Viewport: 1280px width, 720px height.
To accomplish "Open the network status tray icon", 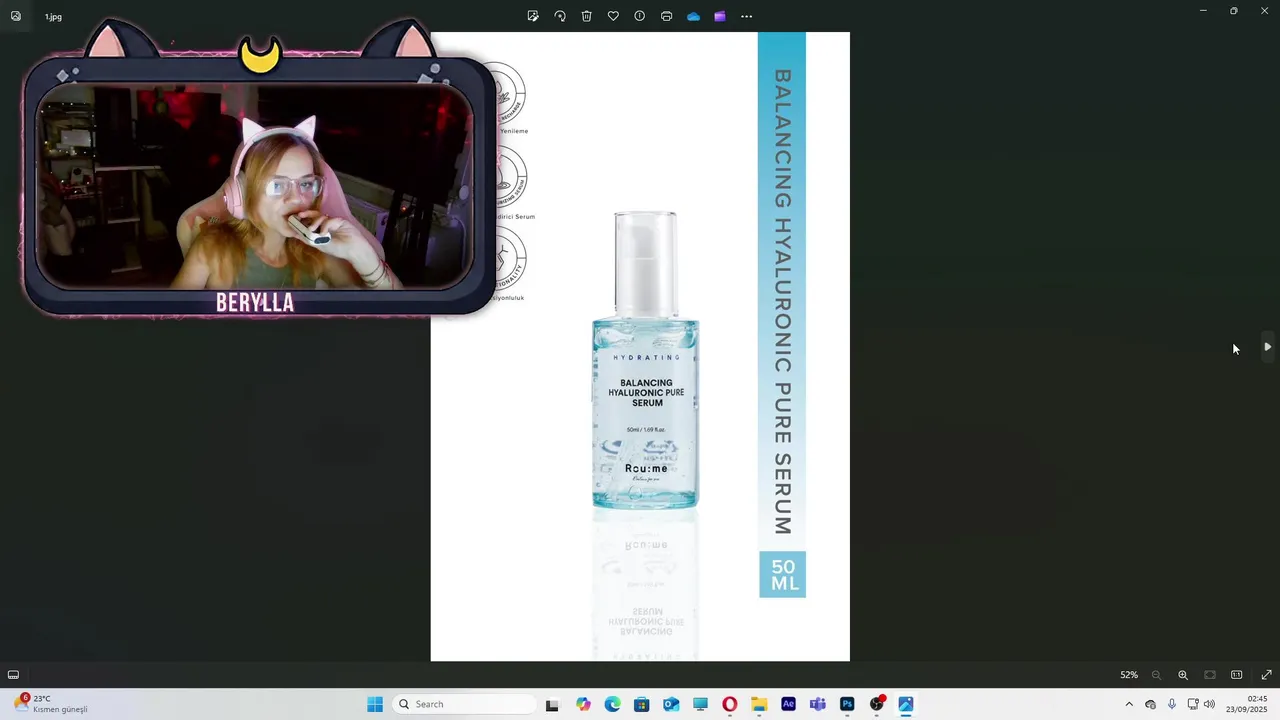I will click(1193, 704).
